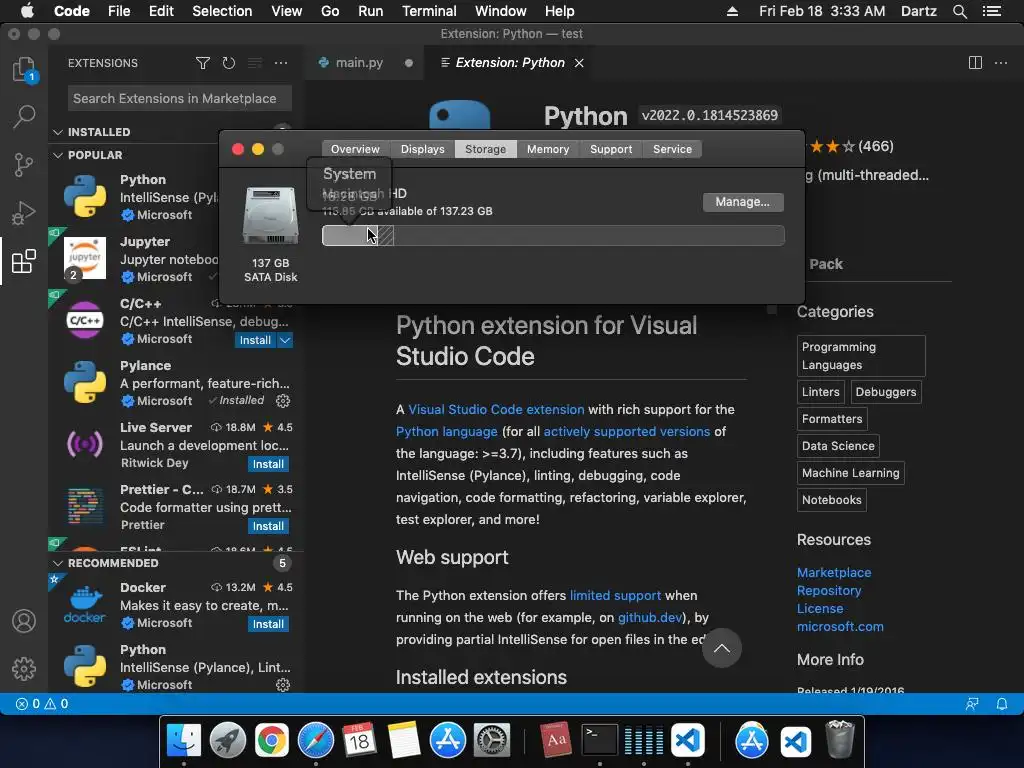
Task: Open Terminal from the Dock
Action: tap(600, 740)
